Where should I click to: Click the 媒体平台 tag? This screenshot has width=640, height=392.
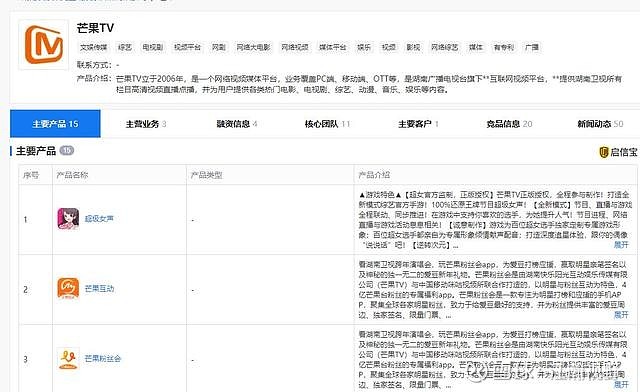(333, 47)
